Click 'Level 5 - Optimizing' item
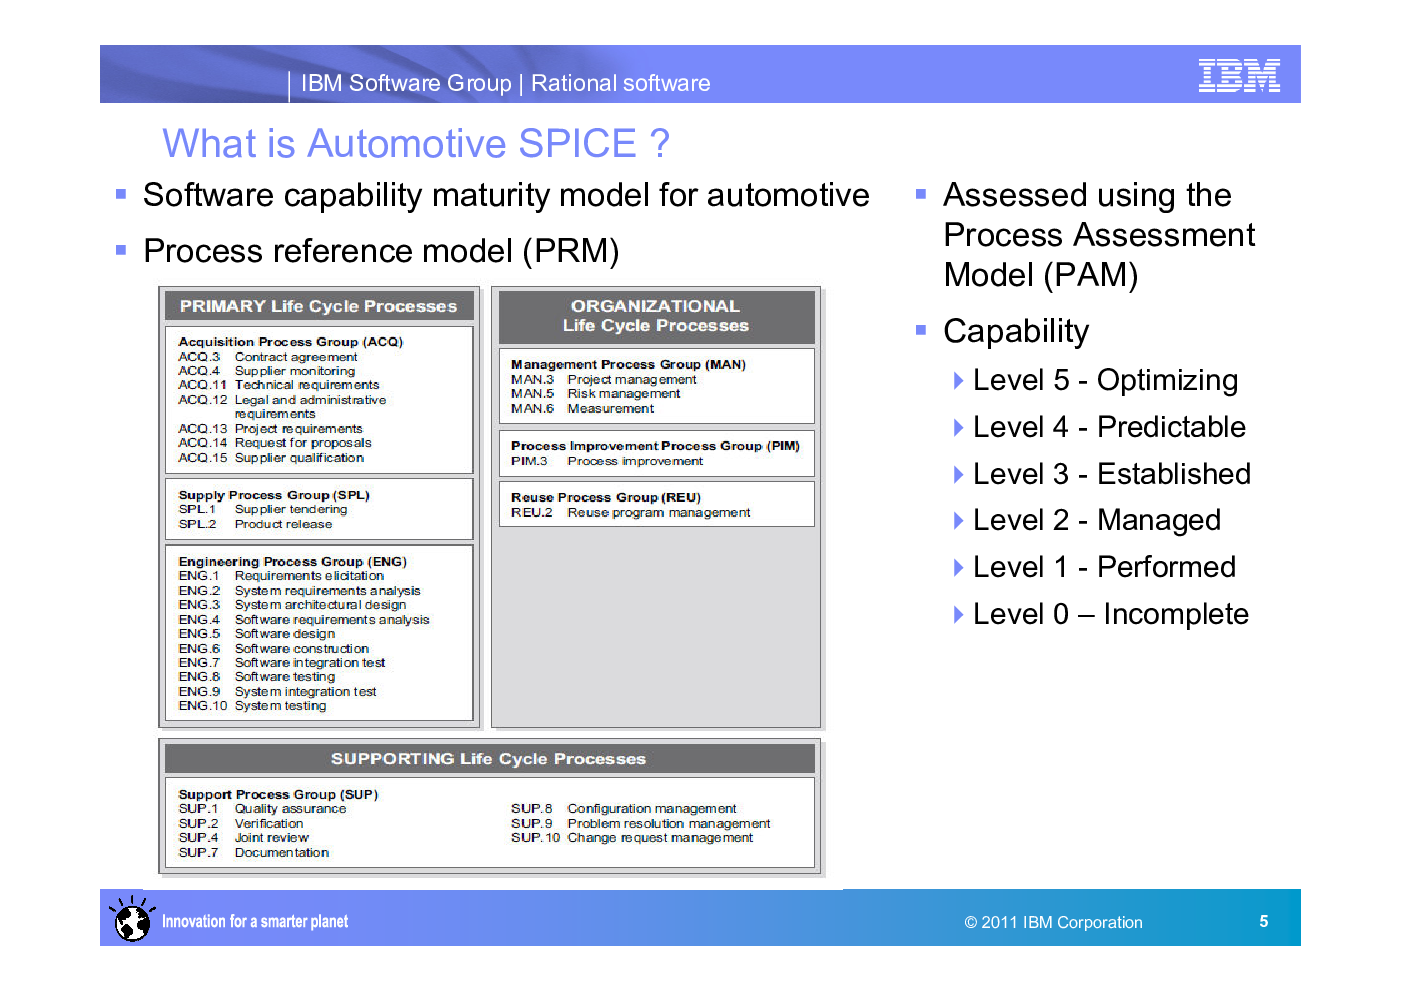 point(1105,380)
